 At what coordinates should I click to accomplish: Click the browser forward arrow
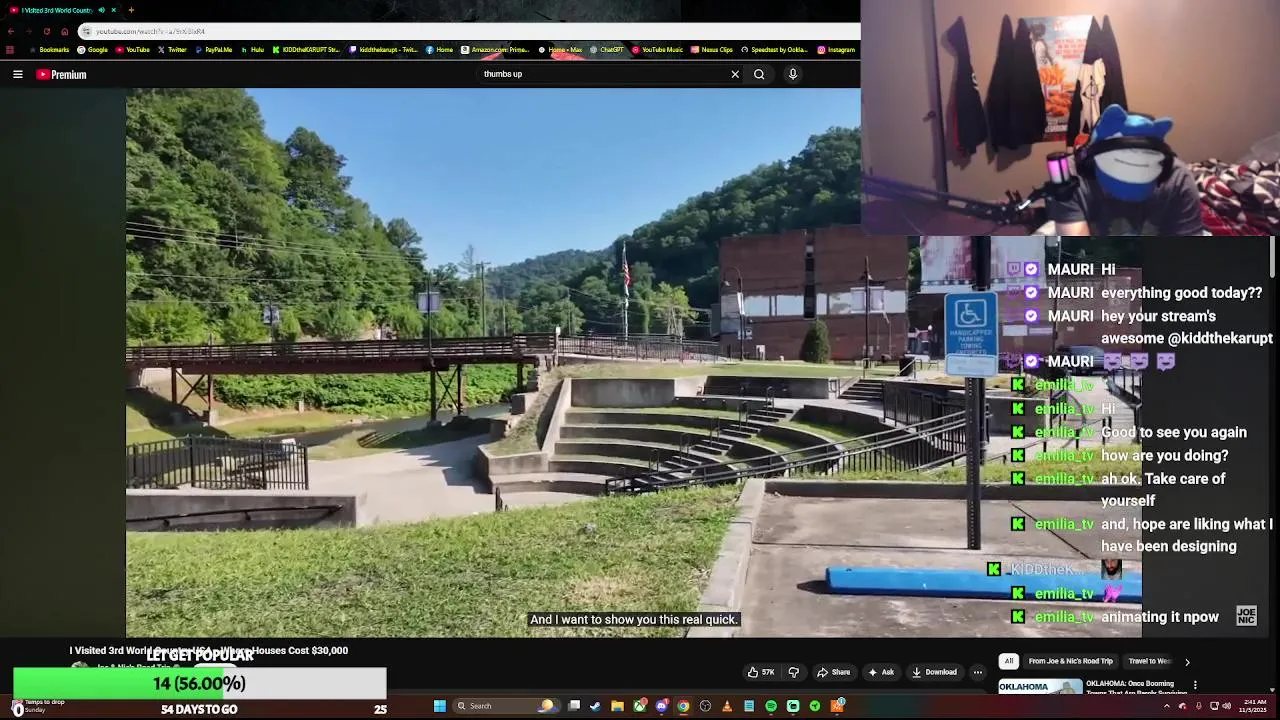tap(28, 31)
